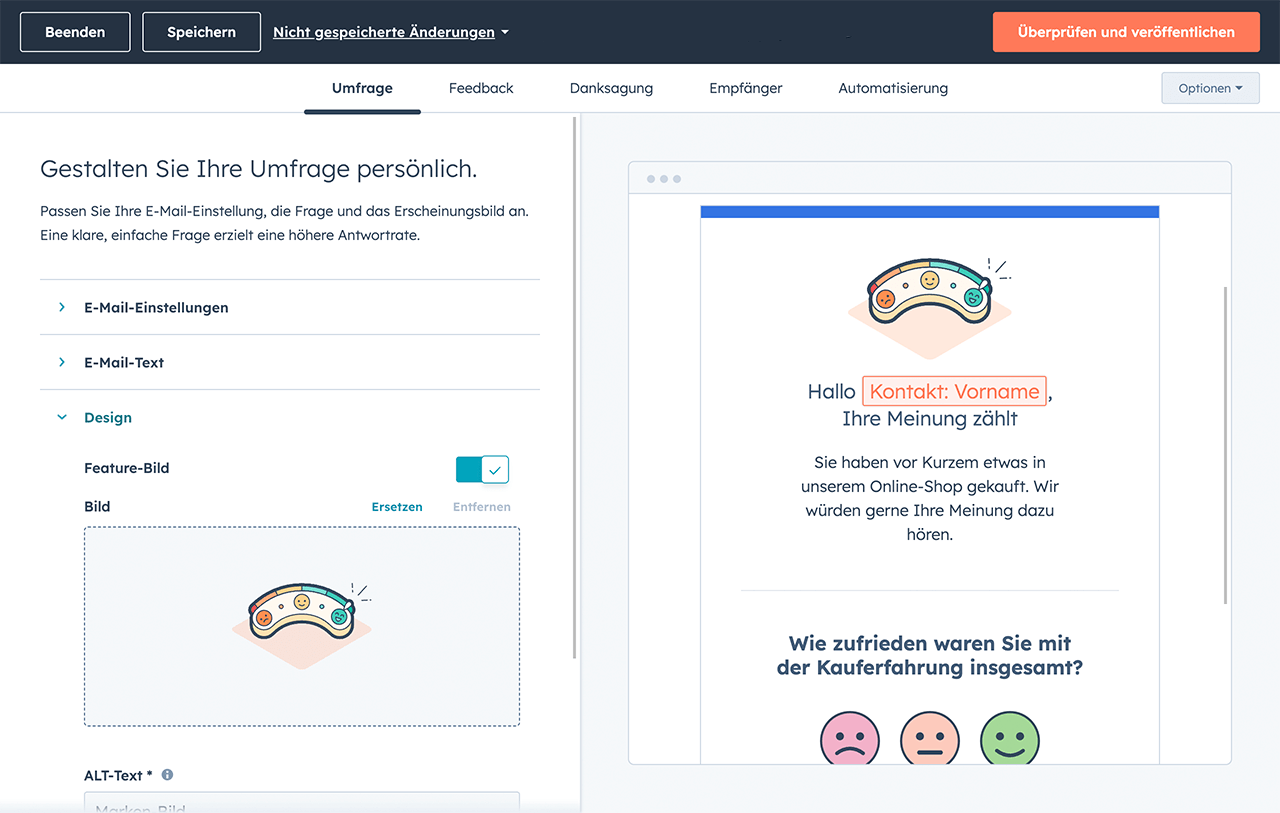This screenshot has height=813, width=1280.
Task: Expand the E-Mail-Text section
Action: coord(124,363)
